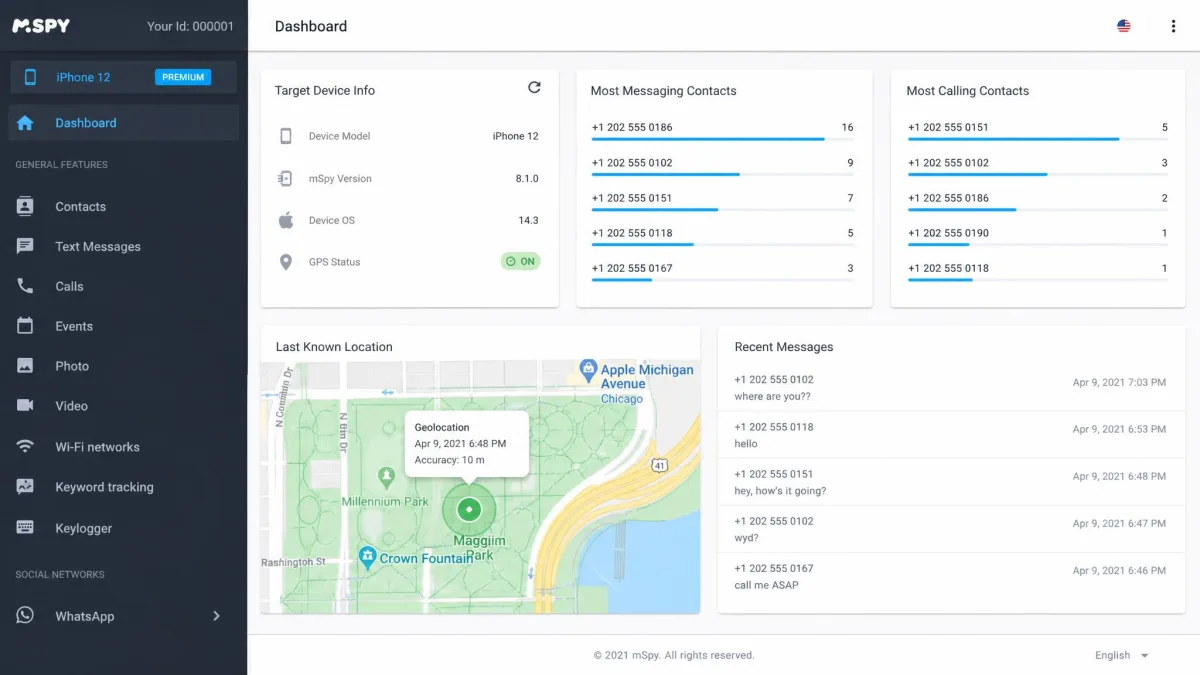Click +1 202 555 0190 in Most Calling Contacts

[x=948, y=233]
